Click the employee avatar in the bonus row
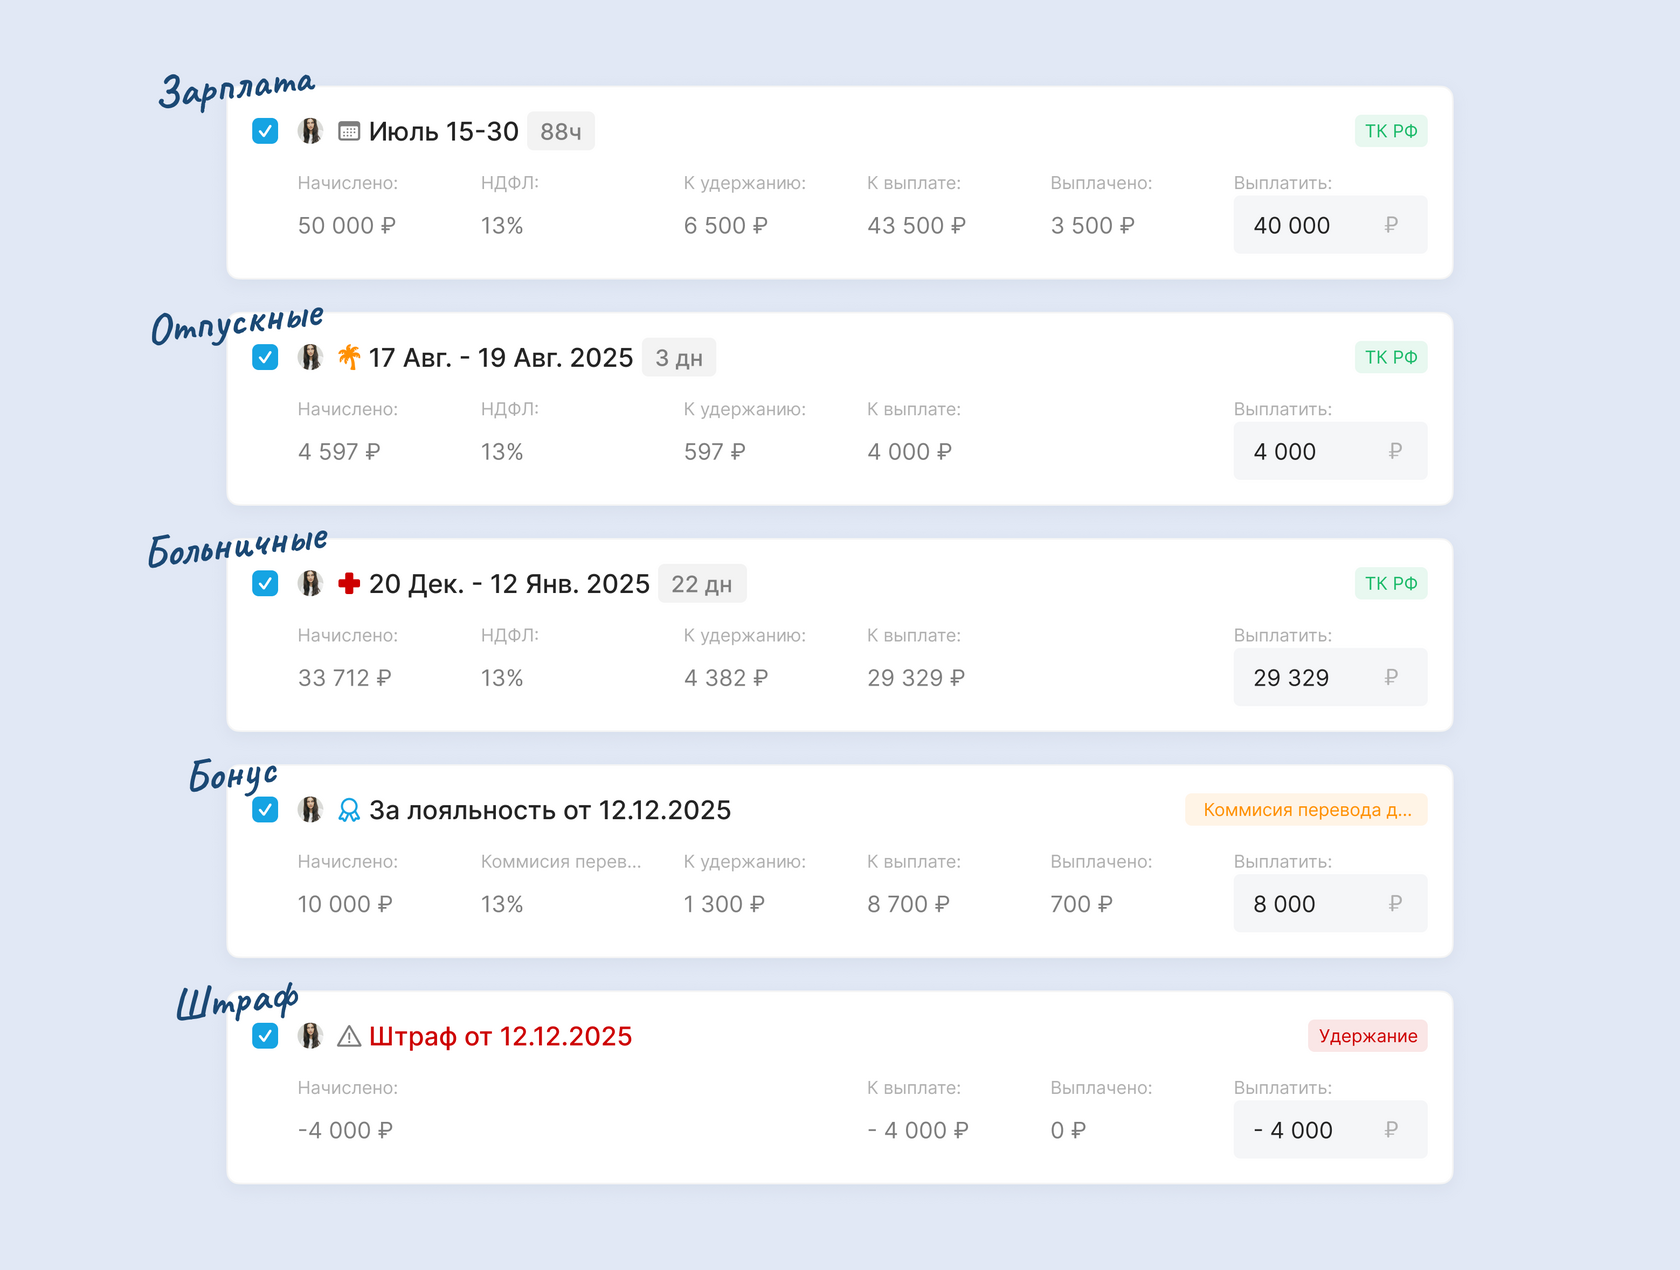The width and height of the screenshot is (1680, 1270). pyautogui.click(x=311, y=810)
